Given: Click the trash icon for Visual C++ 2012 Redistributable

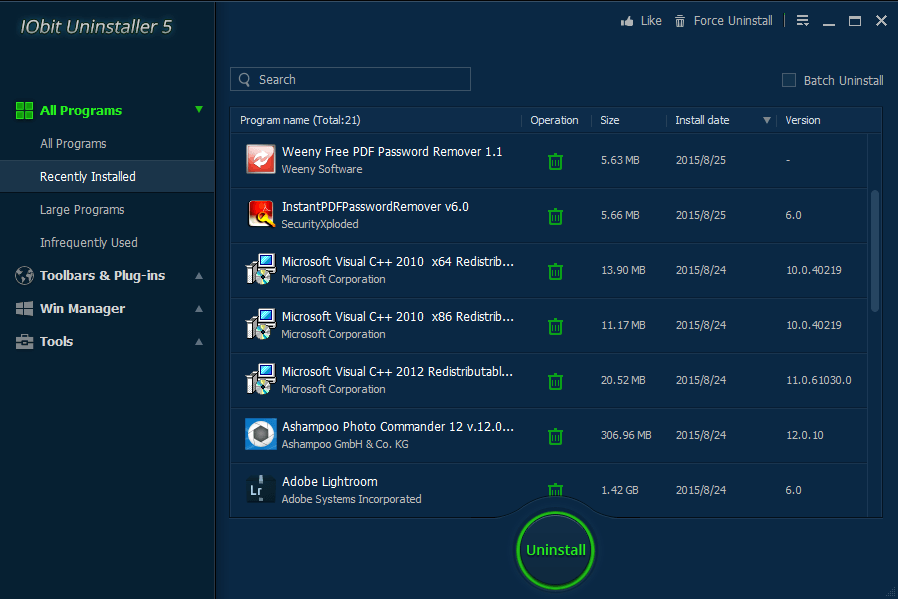Looking at the screenshot, I should 555,381.
